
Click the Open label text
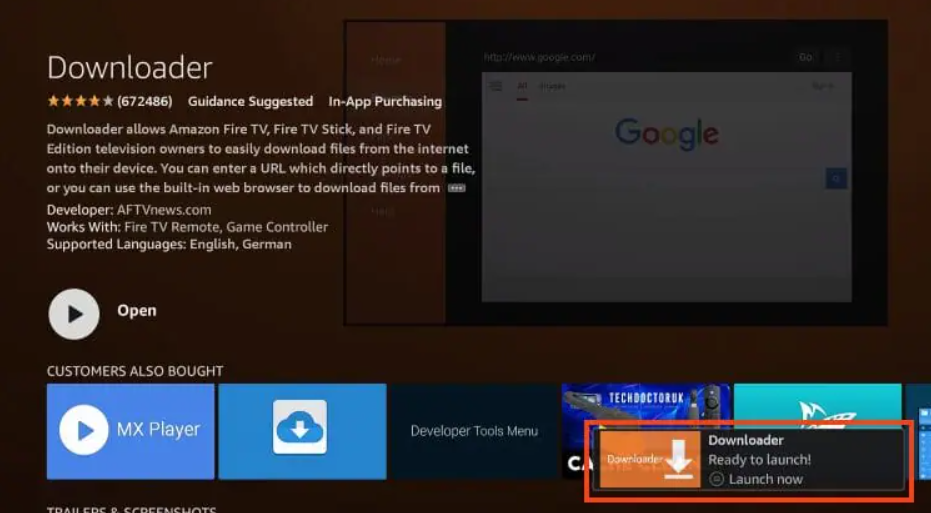[x=136, y=311]
